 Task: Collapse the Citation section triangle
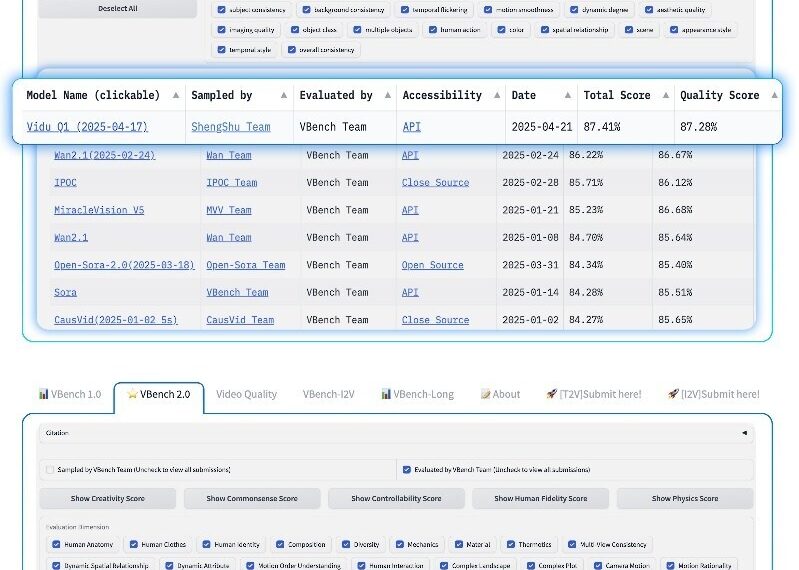(x=743, y=433)
